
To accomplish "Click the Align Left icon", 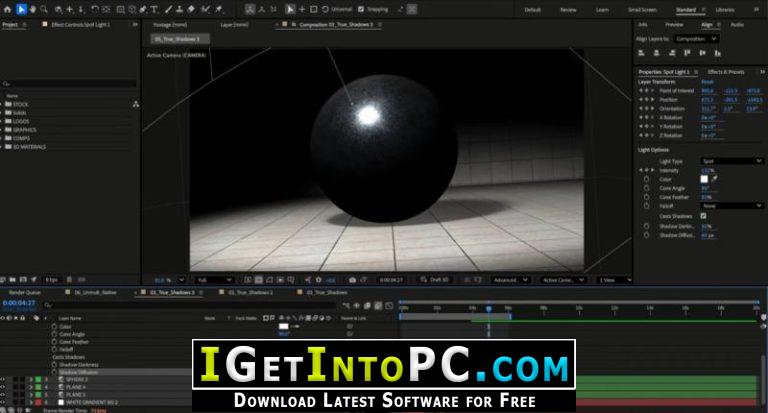I will [642, 53].
